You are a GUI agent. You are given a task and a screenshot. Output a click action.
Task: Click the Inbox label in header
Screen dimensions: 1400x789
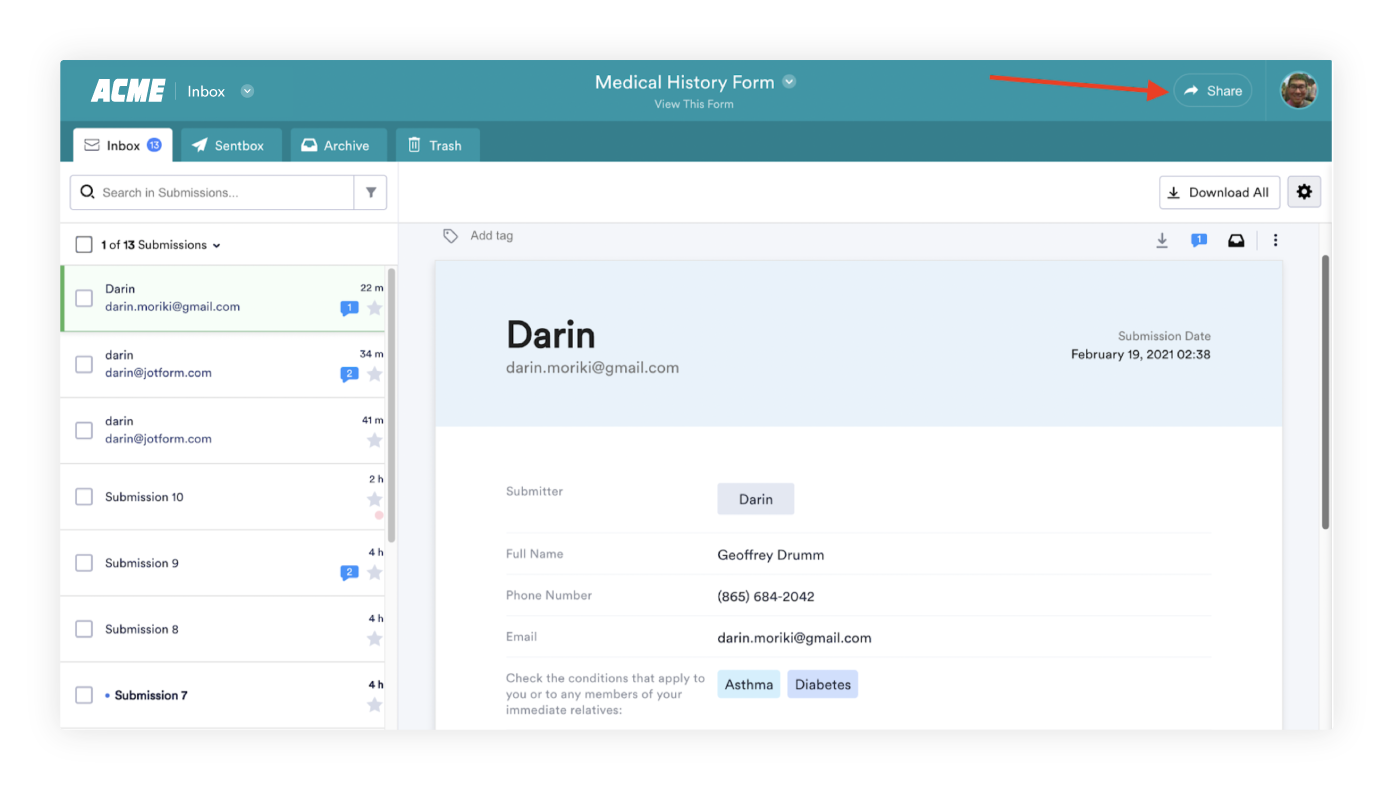pos(206,91)
